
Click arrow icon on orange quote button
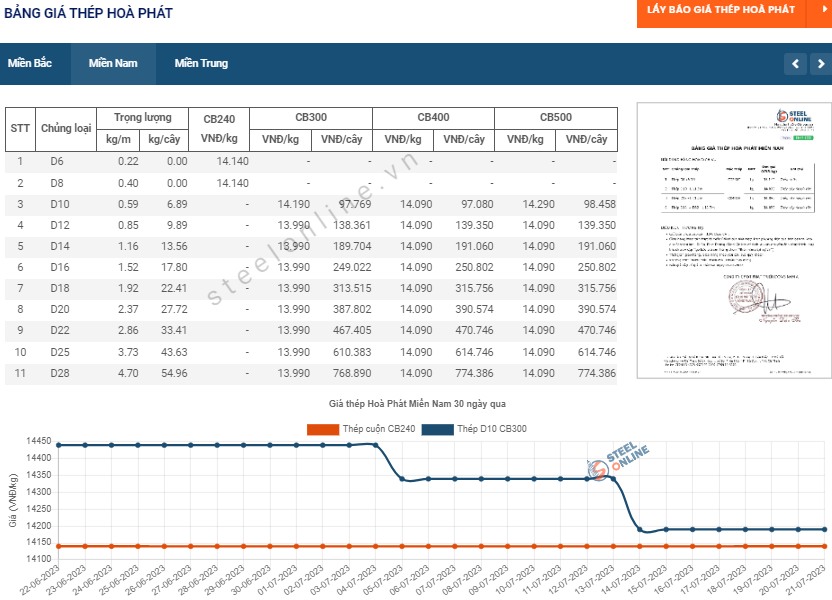pos(824,10)
